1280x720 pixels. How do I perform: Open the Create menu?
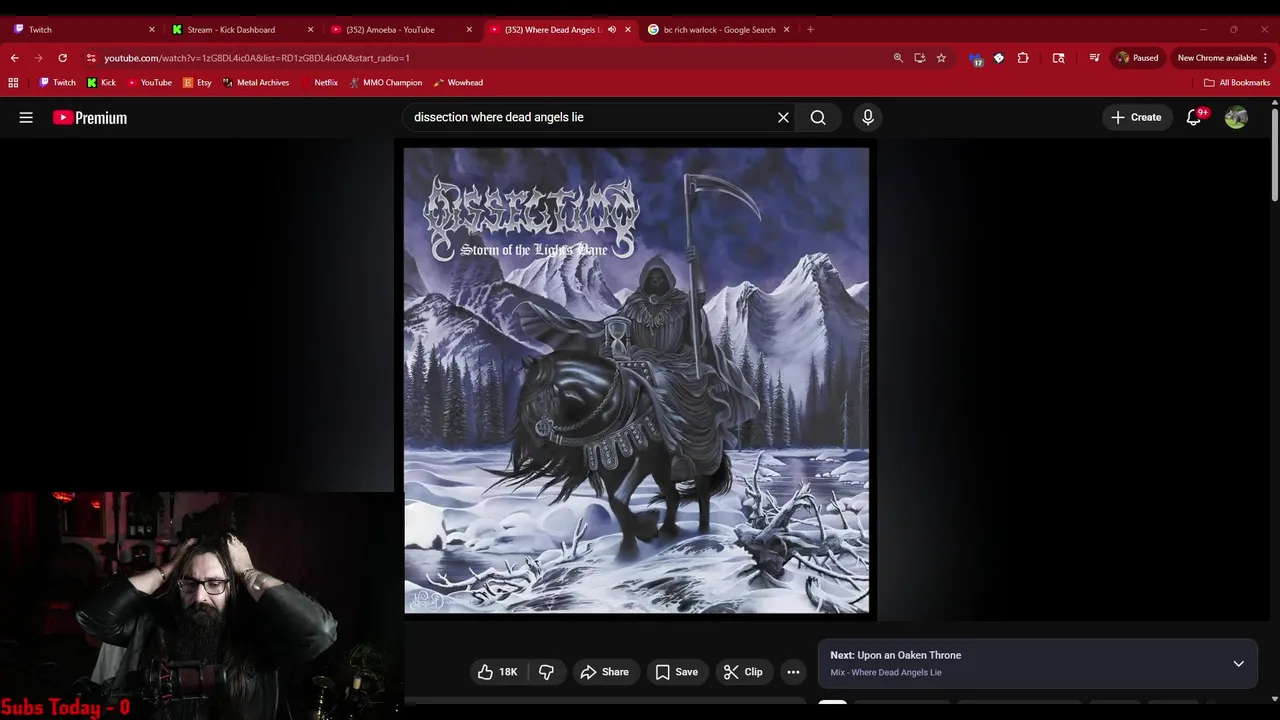point(1136,117)
